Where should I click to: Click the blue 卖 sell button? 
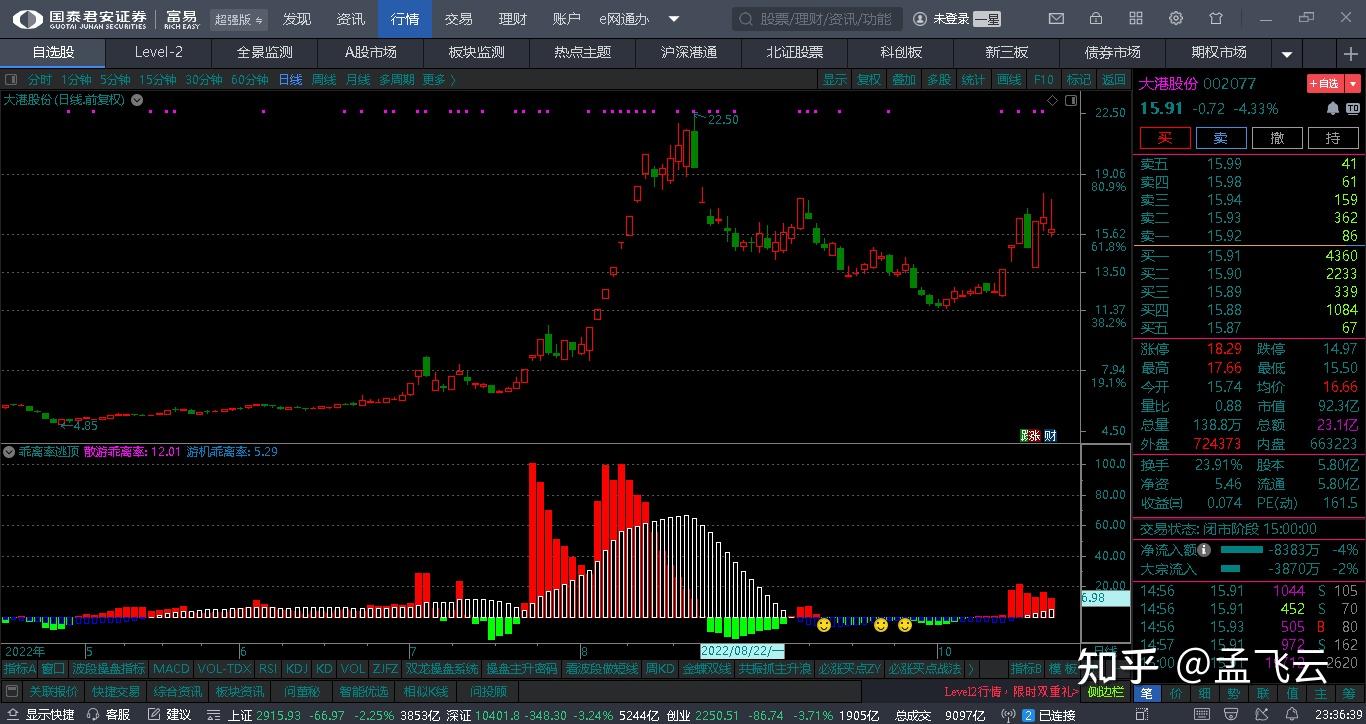click(x=1221, y=138)
